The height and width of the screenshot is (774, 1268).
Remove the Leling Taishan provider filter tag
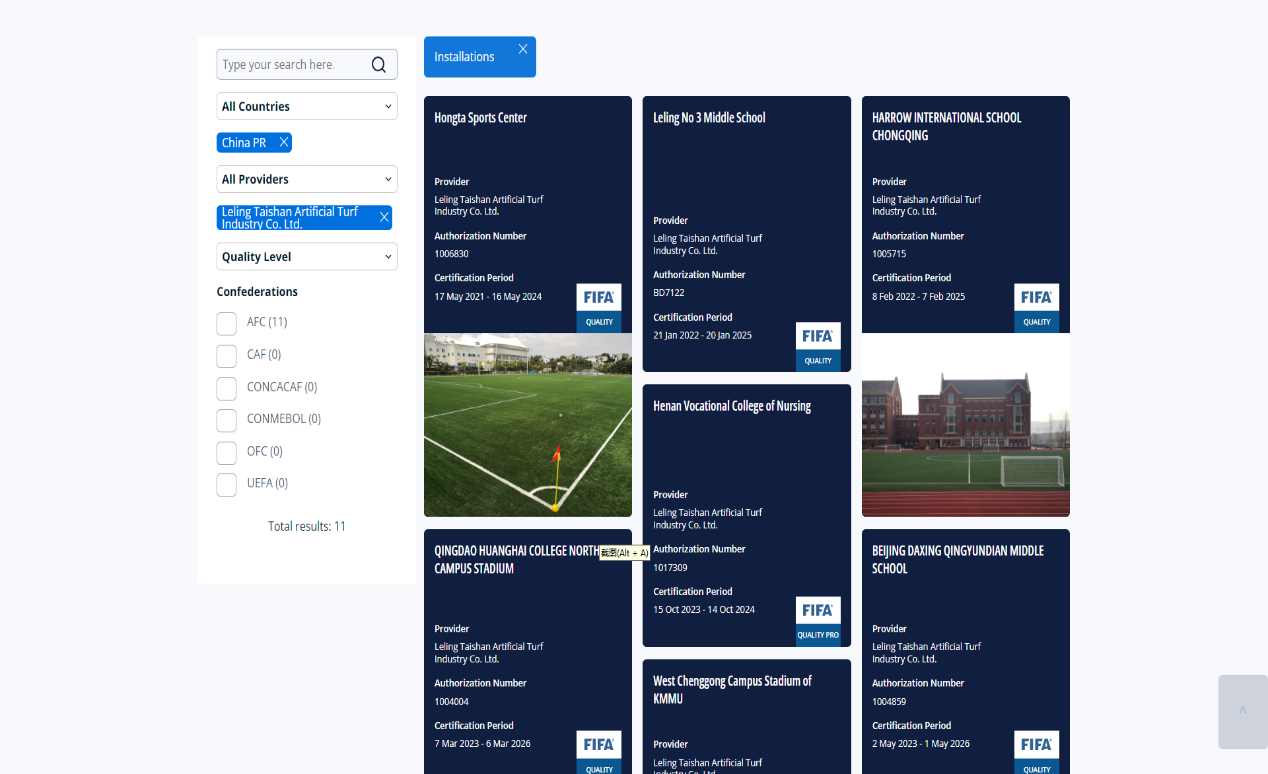pyautogui.click(x=384, y=217)
